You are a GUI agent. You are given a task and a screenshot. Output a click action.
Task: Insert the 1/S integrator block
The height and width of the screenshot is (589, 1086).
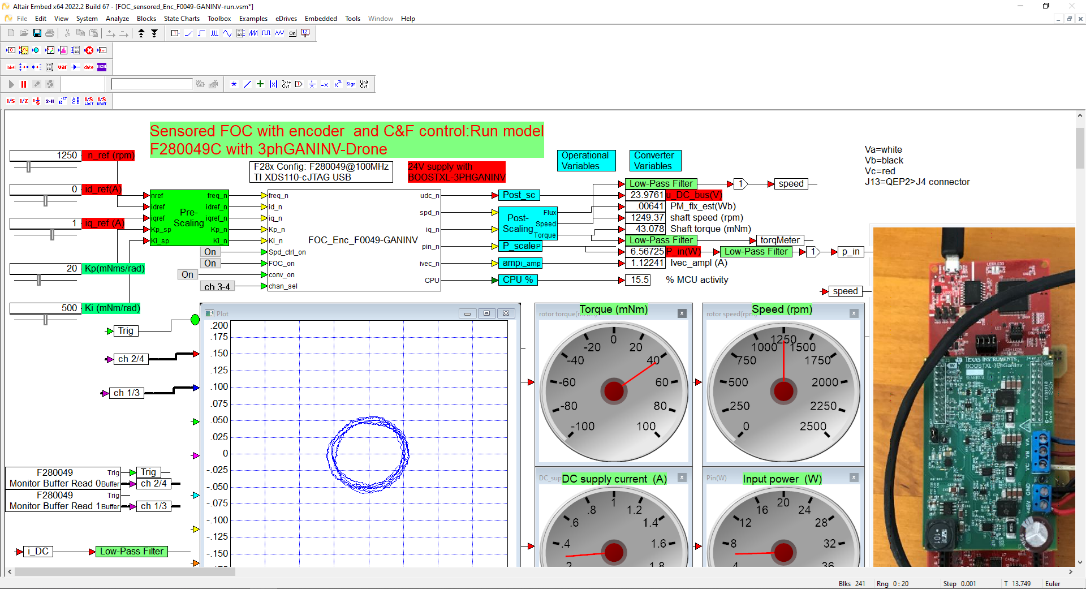pos(10,100)
